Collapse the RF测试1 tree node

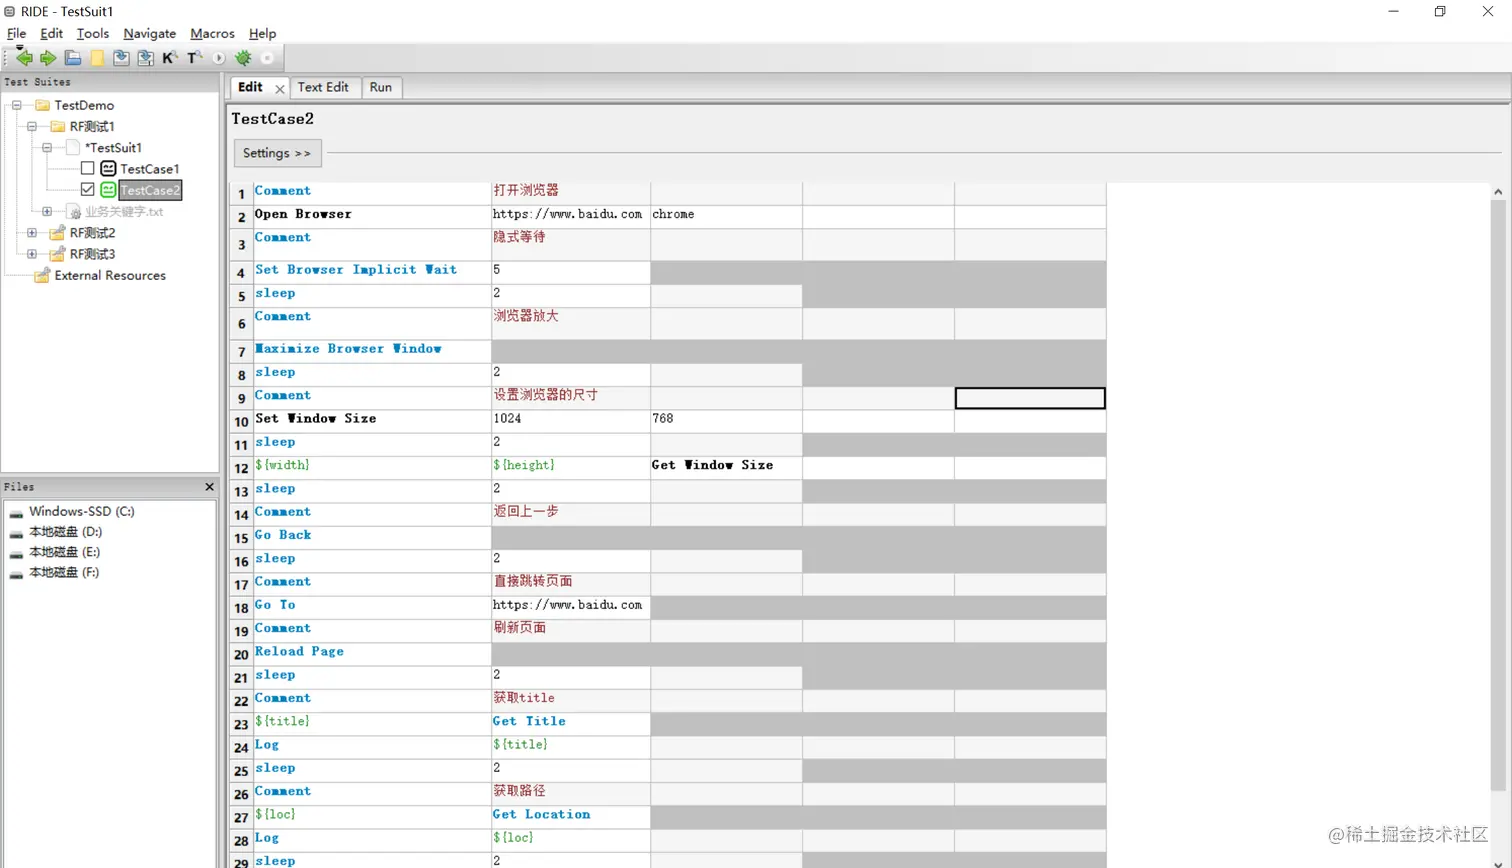[32, 126]
